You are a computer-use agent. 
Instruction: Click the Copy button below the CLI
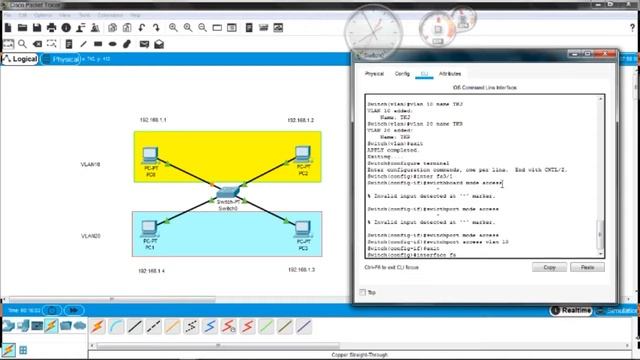tap(549, 267)
